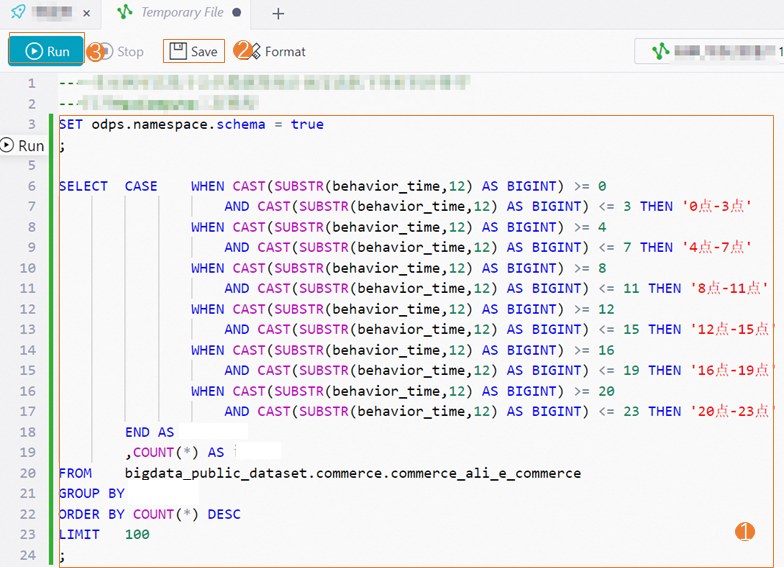This screenshot has height=568, width=784.
Task: Close the first tab with rocket icon
Action: [x=86, y=13]
